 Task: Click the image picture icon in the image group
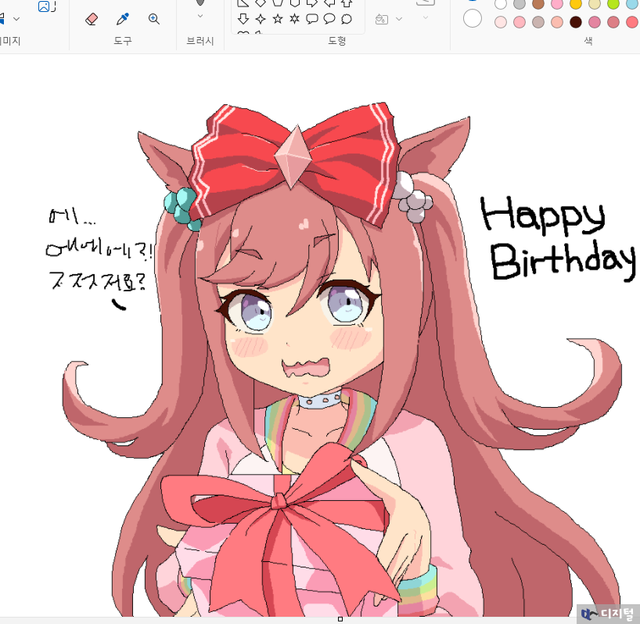[x=44, y=6]
